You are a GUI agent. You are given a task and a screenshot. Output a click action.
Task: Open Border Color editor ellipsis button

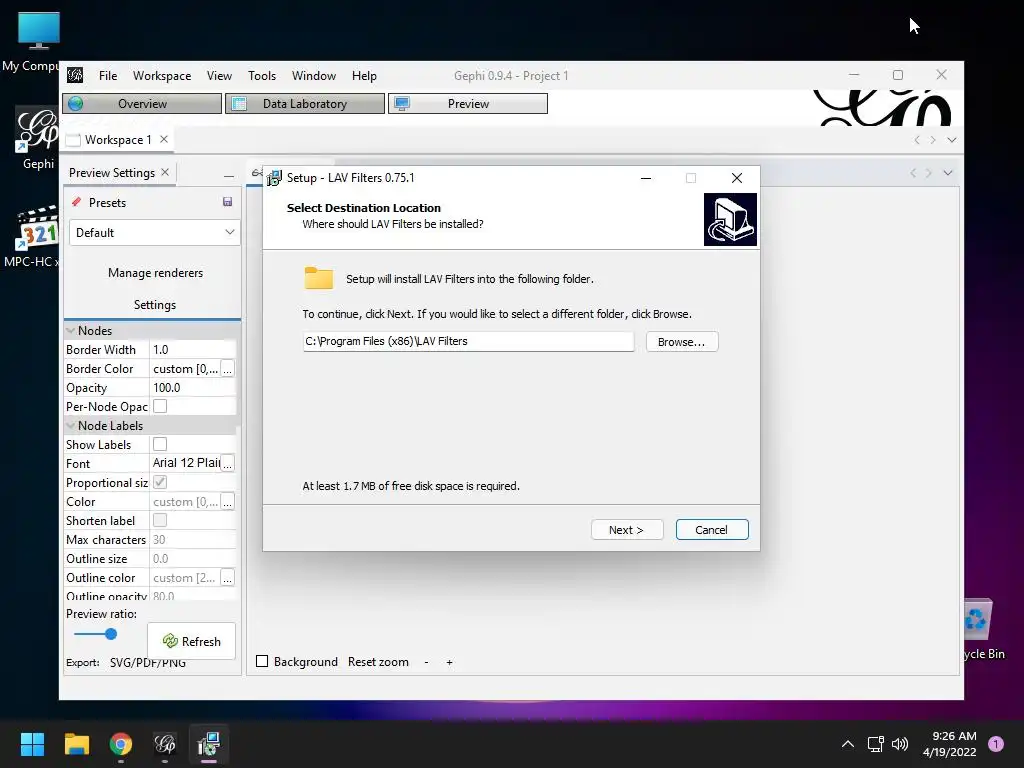pyautogui.click(x=227, y=369)
